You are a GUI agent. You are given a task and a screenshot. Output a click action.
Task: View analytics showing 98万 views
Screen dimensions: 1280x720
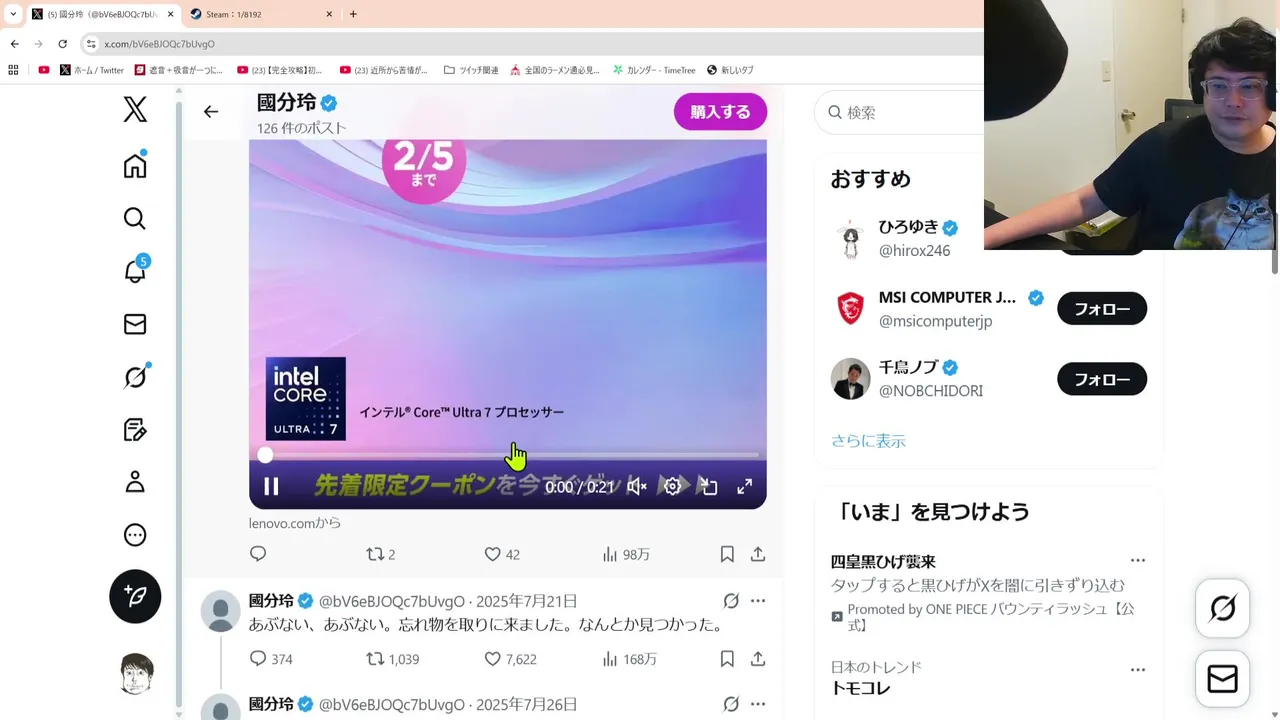[626, 554]
